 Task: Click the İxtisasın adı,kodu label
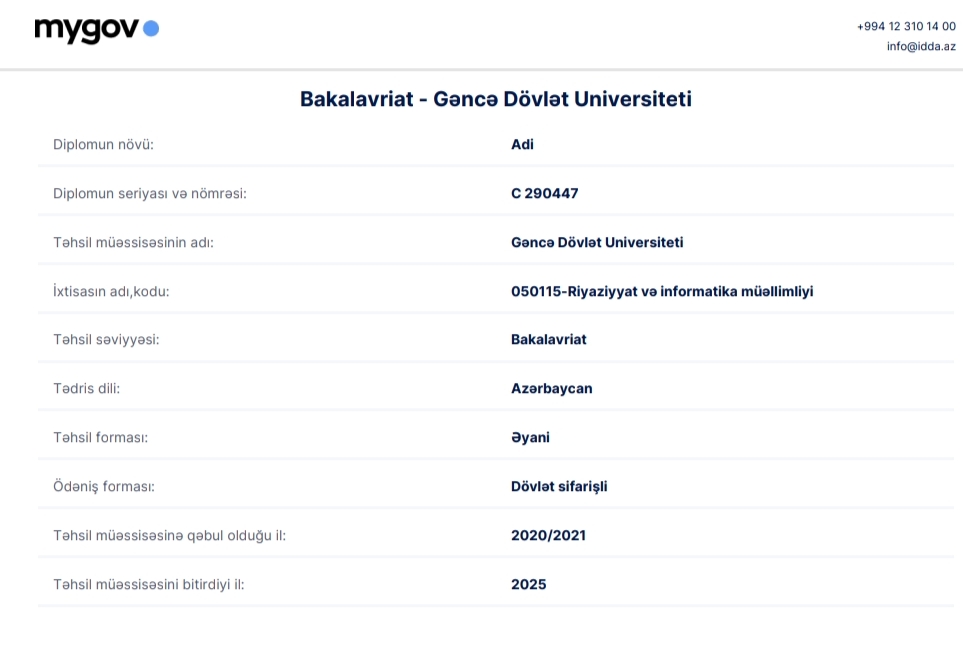111,291
